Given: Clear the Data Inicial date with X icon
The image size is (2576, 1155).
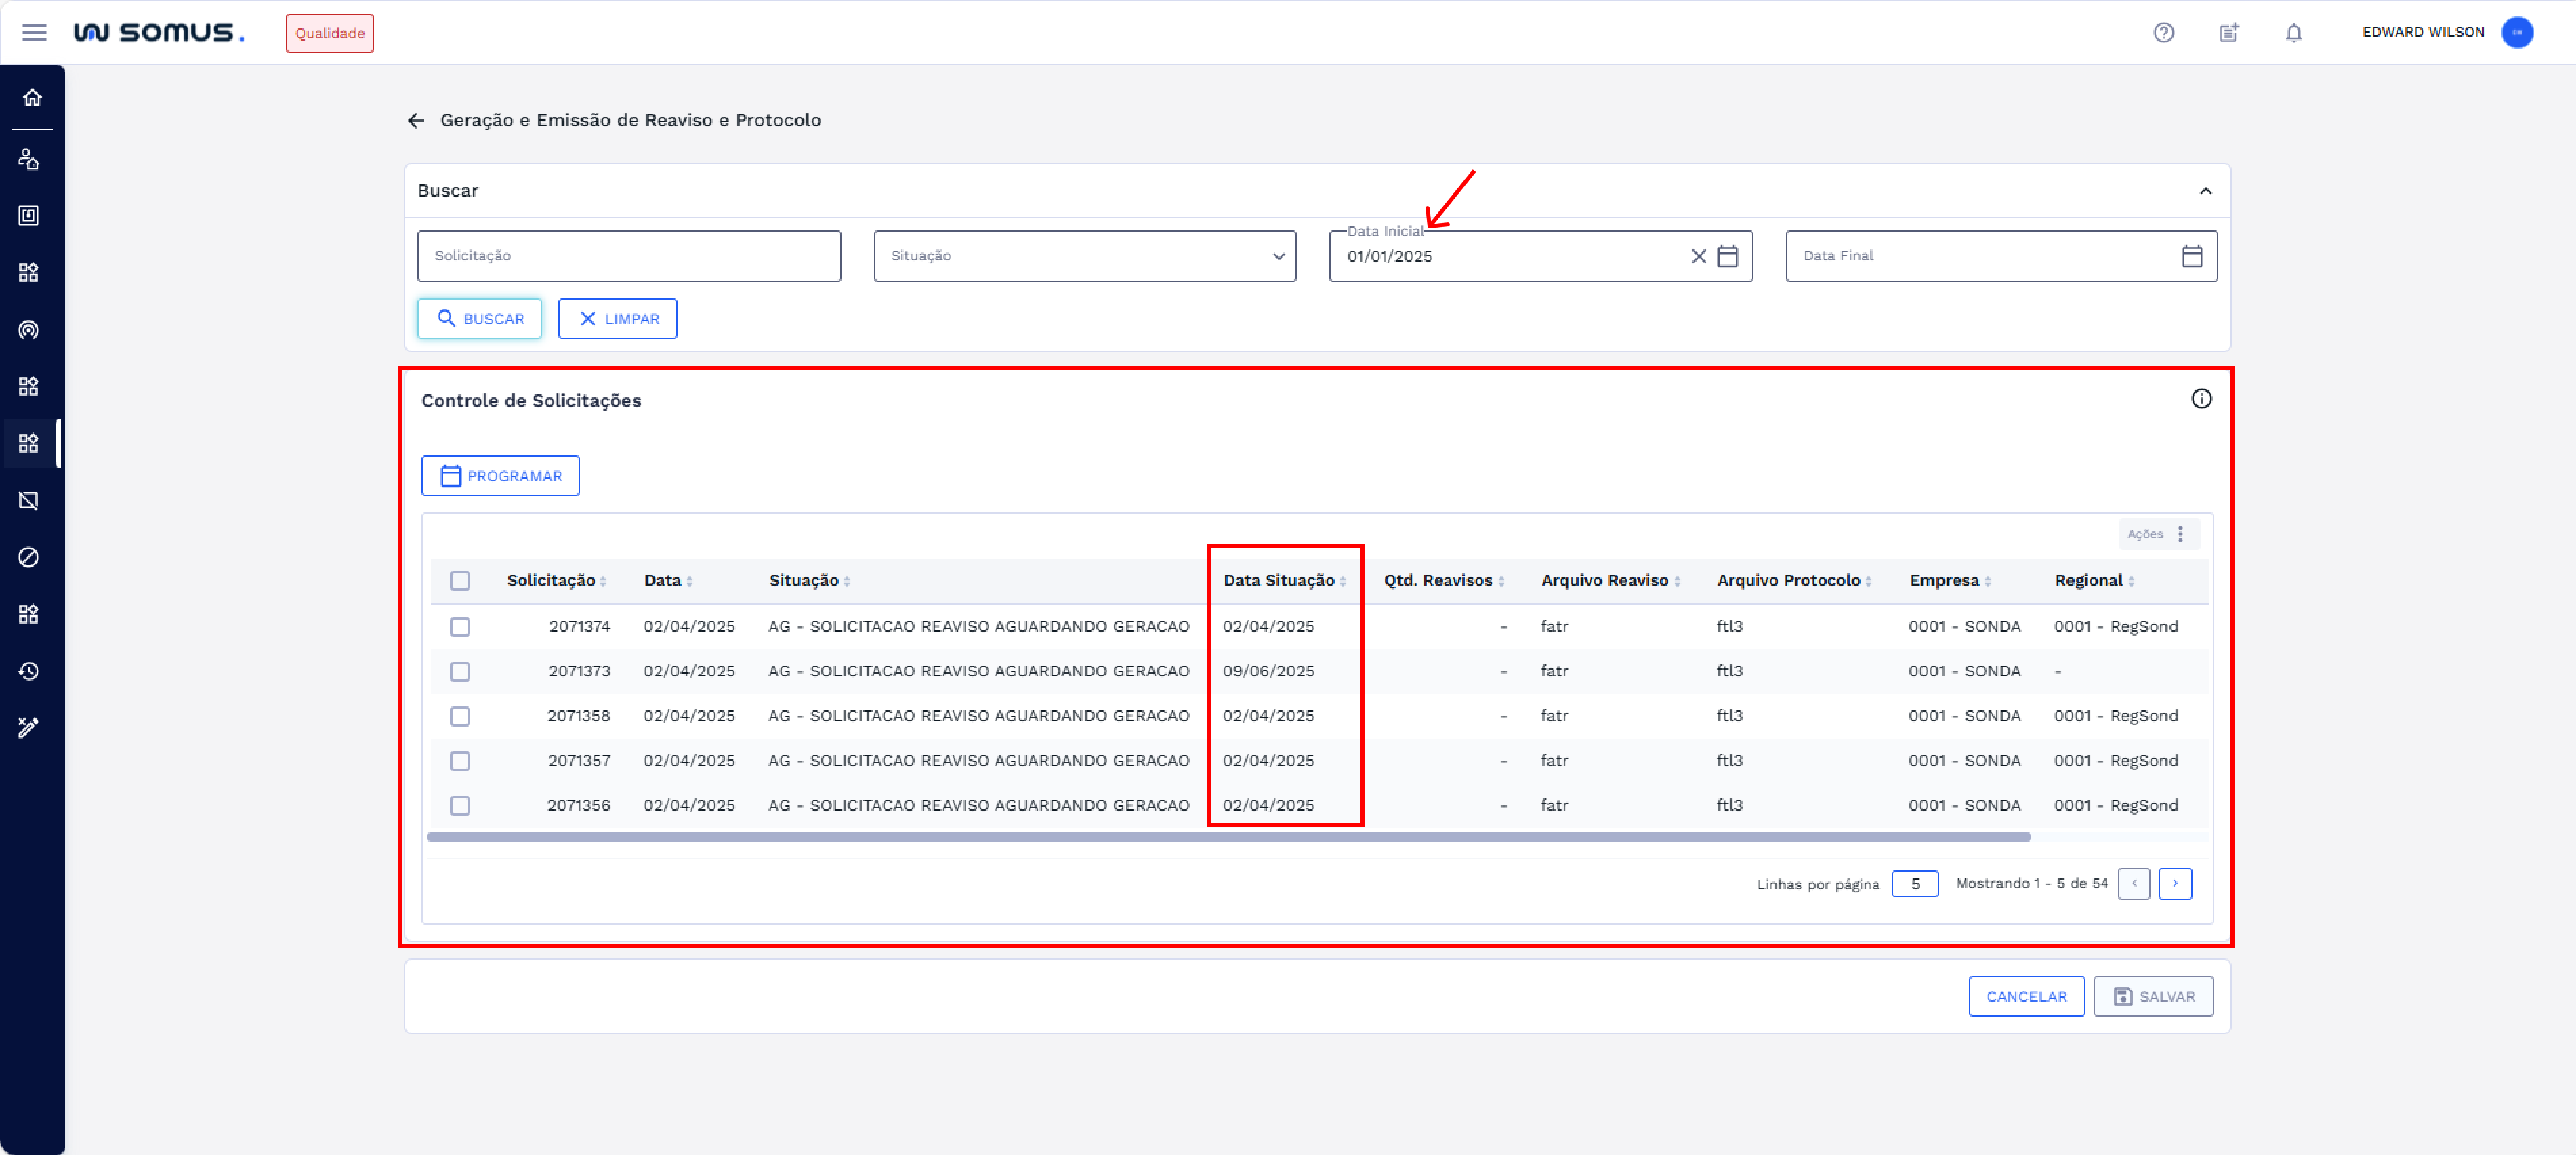Looking at the screenshot, I should (1698, 256).
